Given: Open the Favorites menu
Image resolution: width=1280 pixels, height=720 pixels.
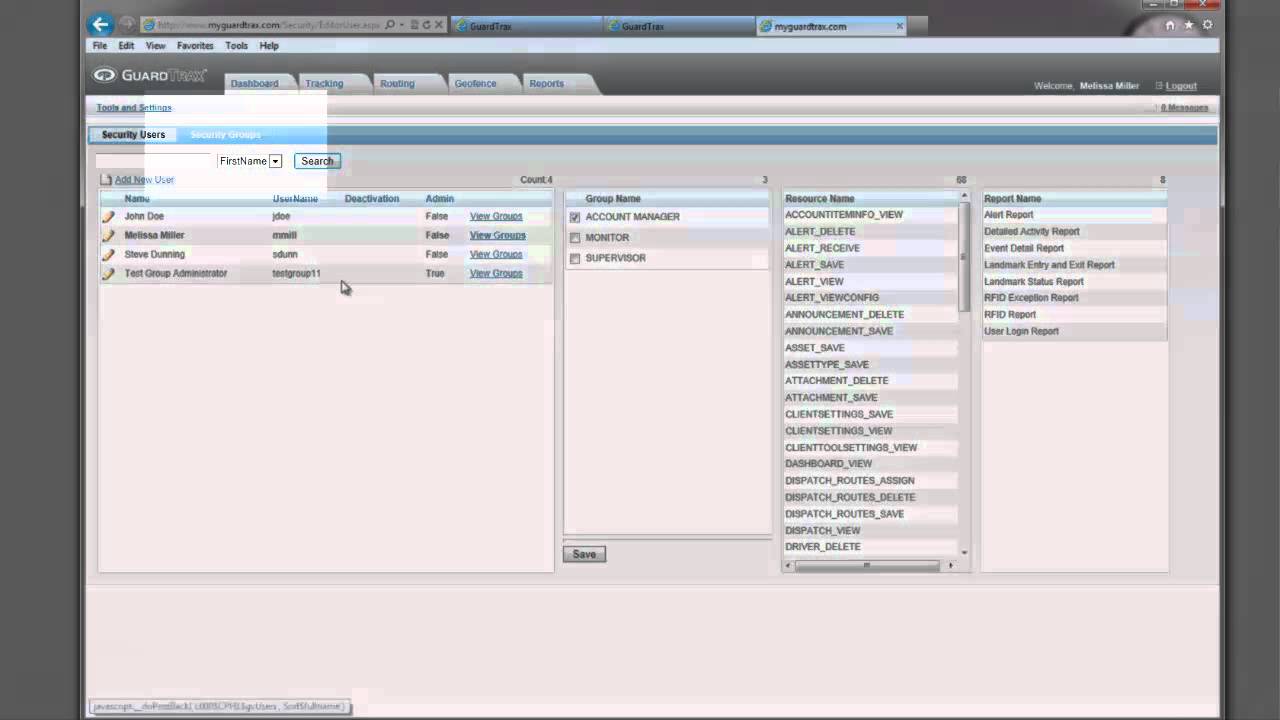Looking at the screenshot, I should (195, 46).
